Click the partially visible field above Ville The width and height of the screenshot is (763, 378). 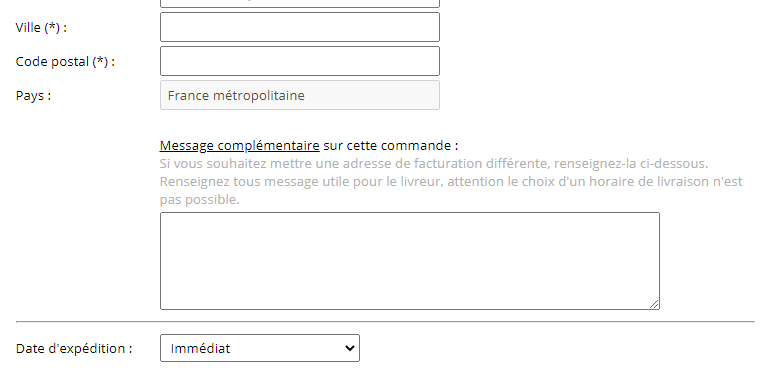pyautogui.click(x=300, y=3)
